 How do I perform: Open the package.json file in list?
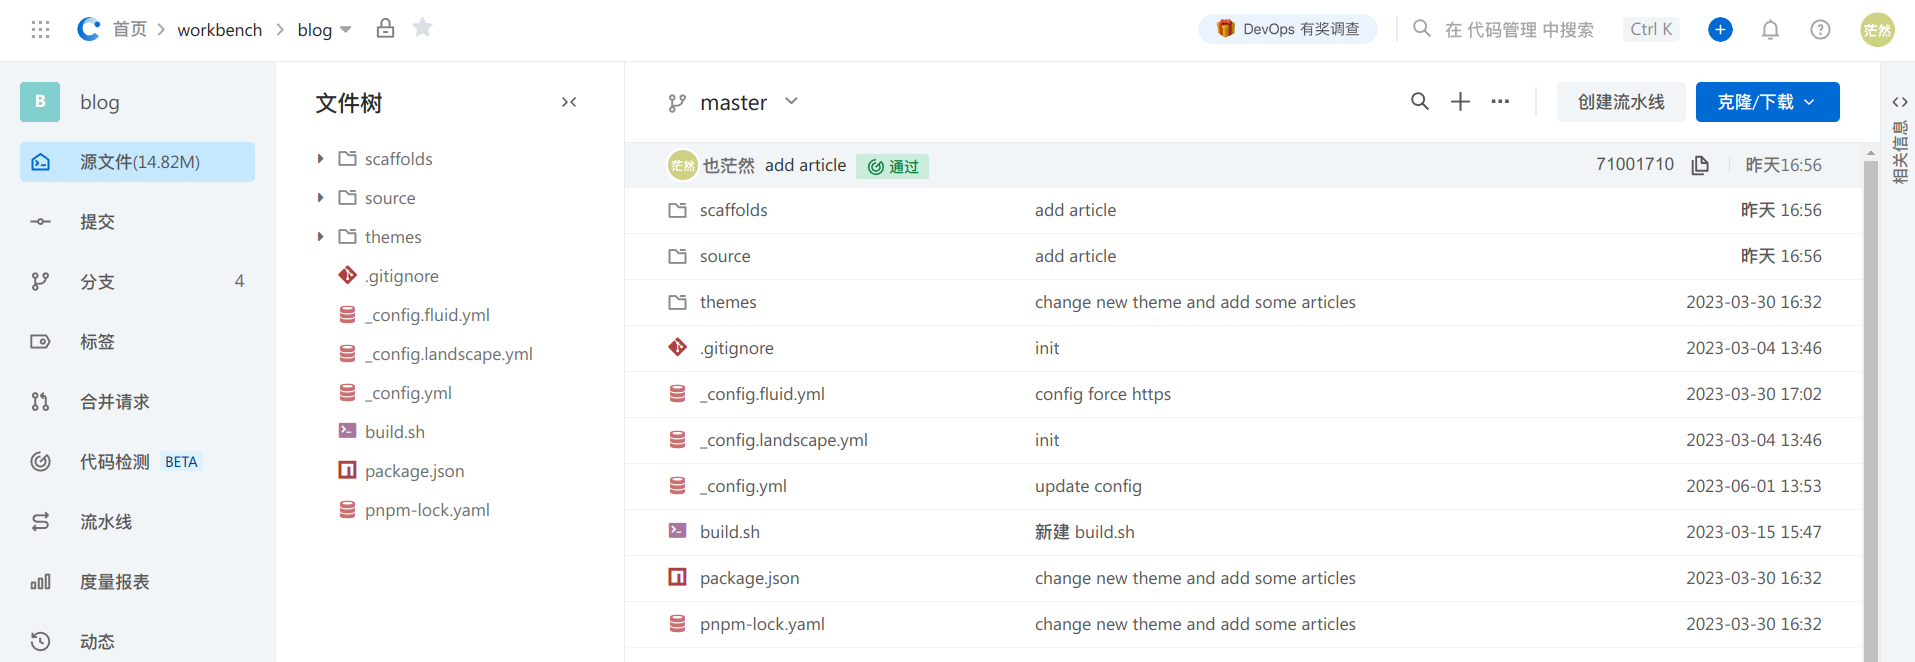click(749, 578)
